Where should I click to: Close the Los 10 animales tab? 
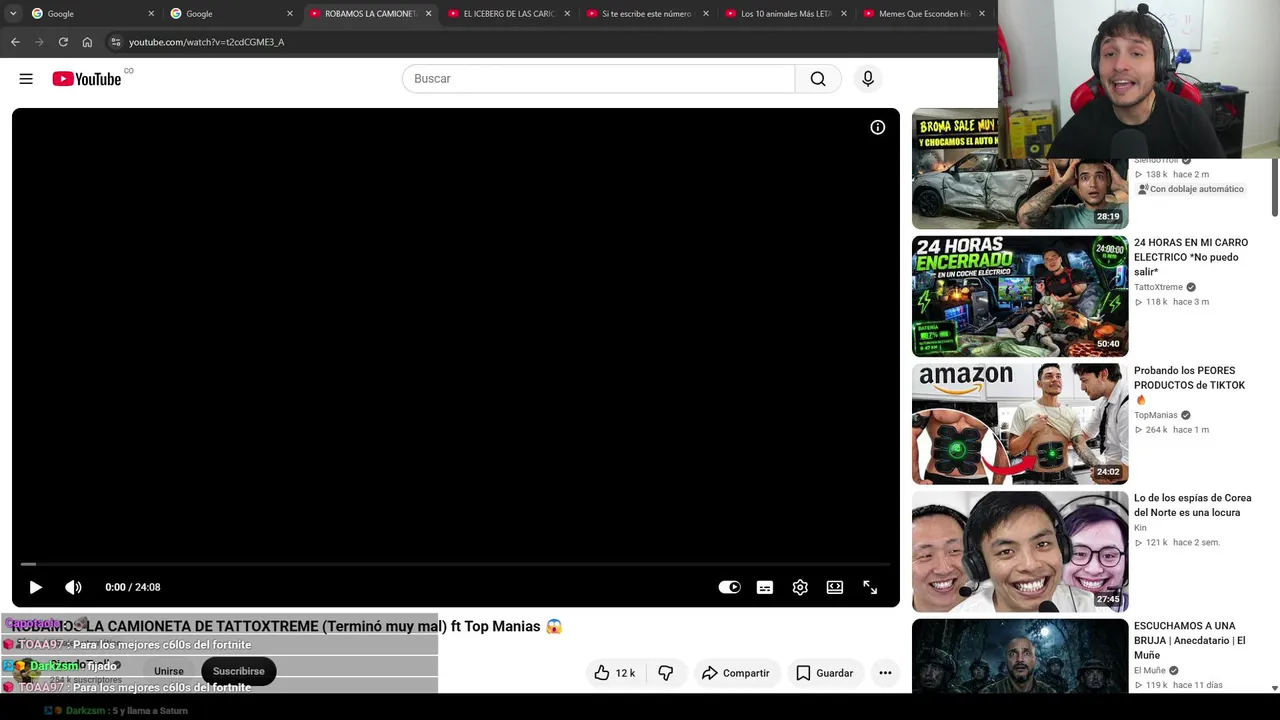tap(844, 14)
